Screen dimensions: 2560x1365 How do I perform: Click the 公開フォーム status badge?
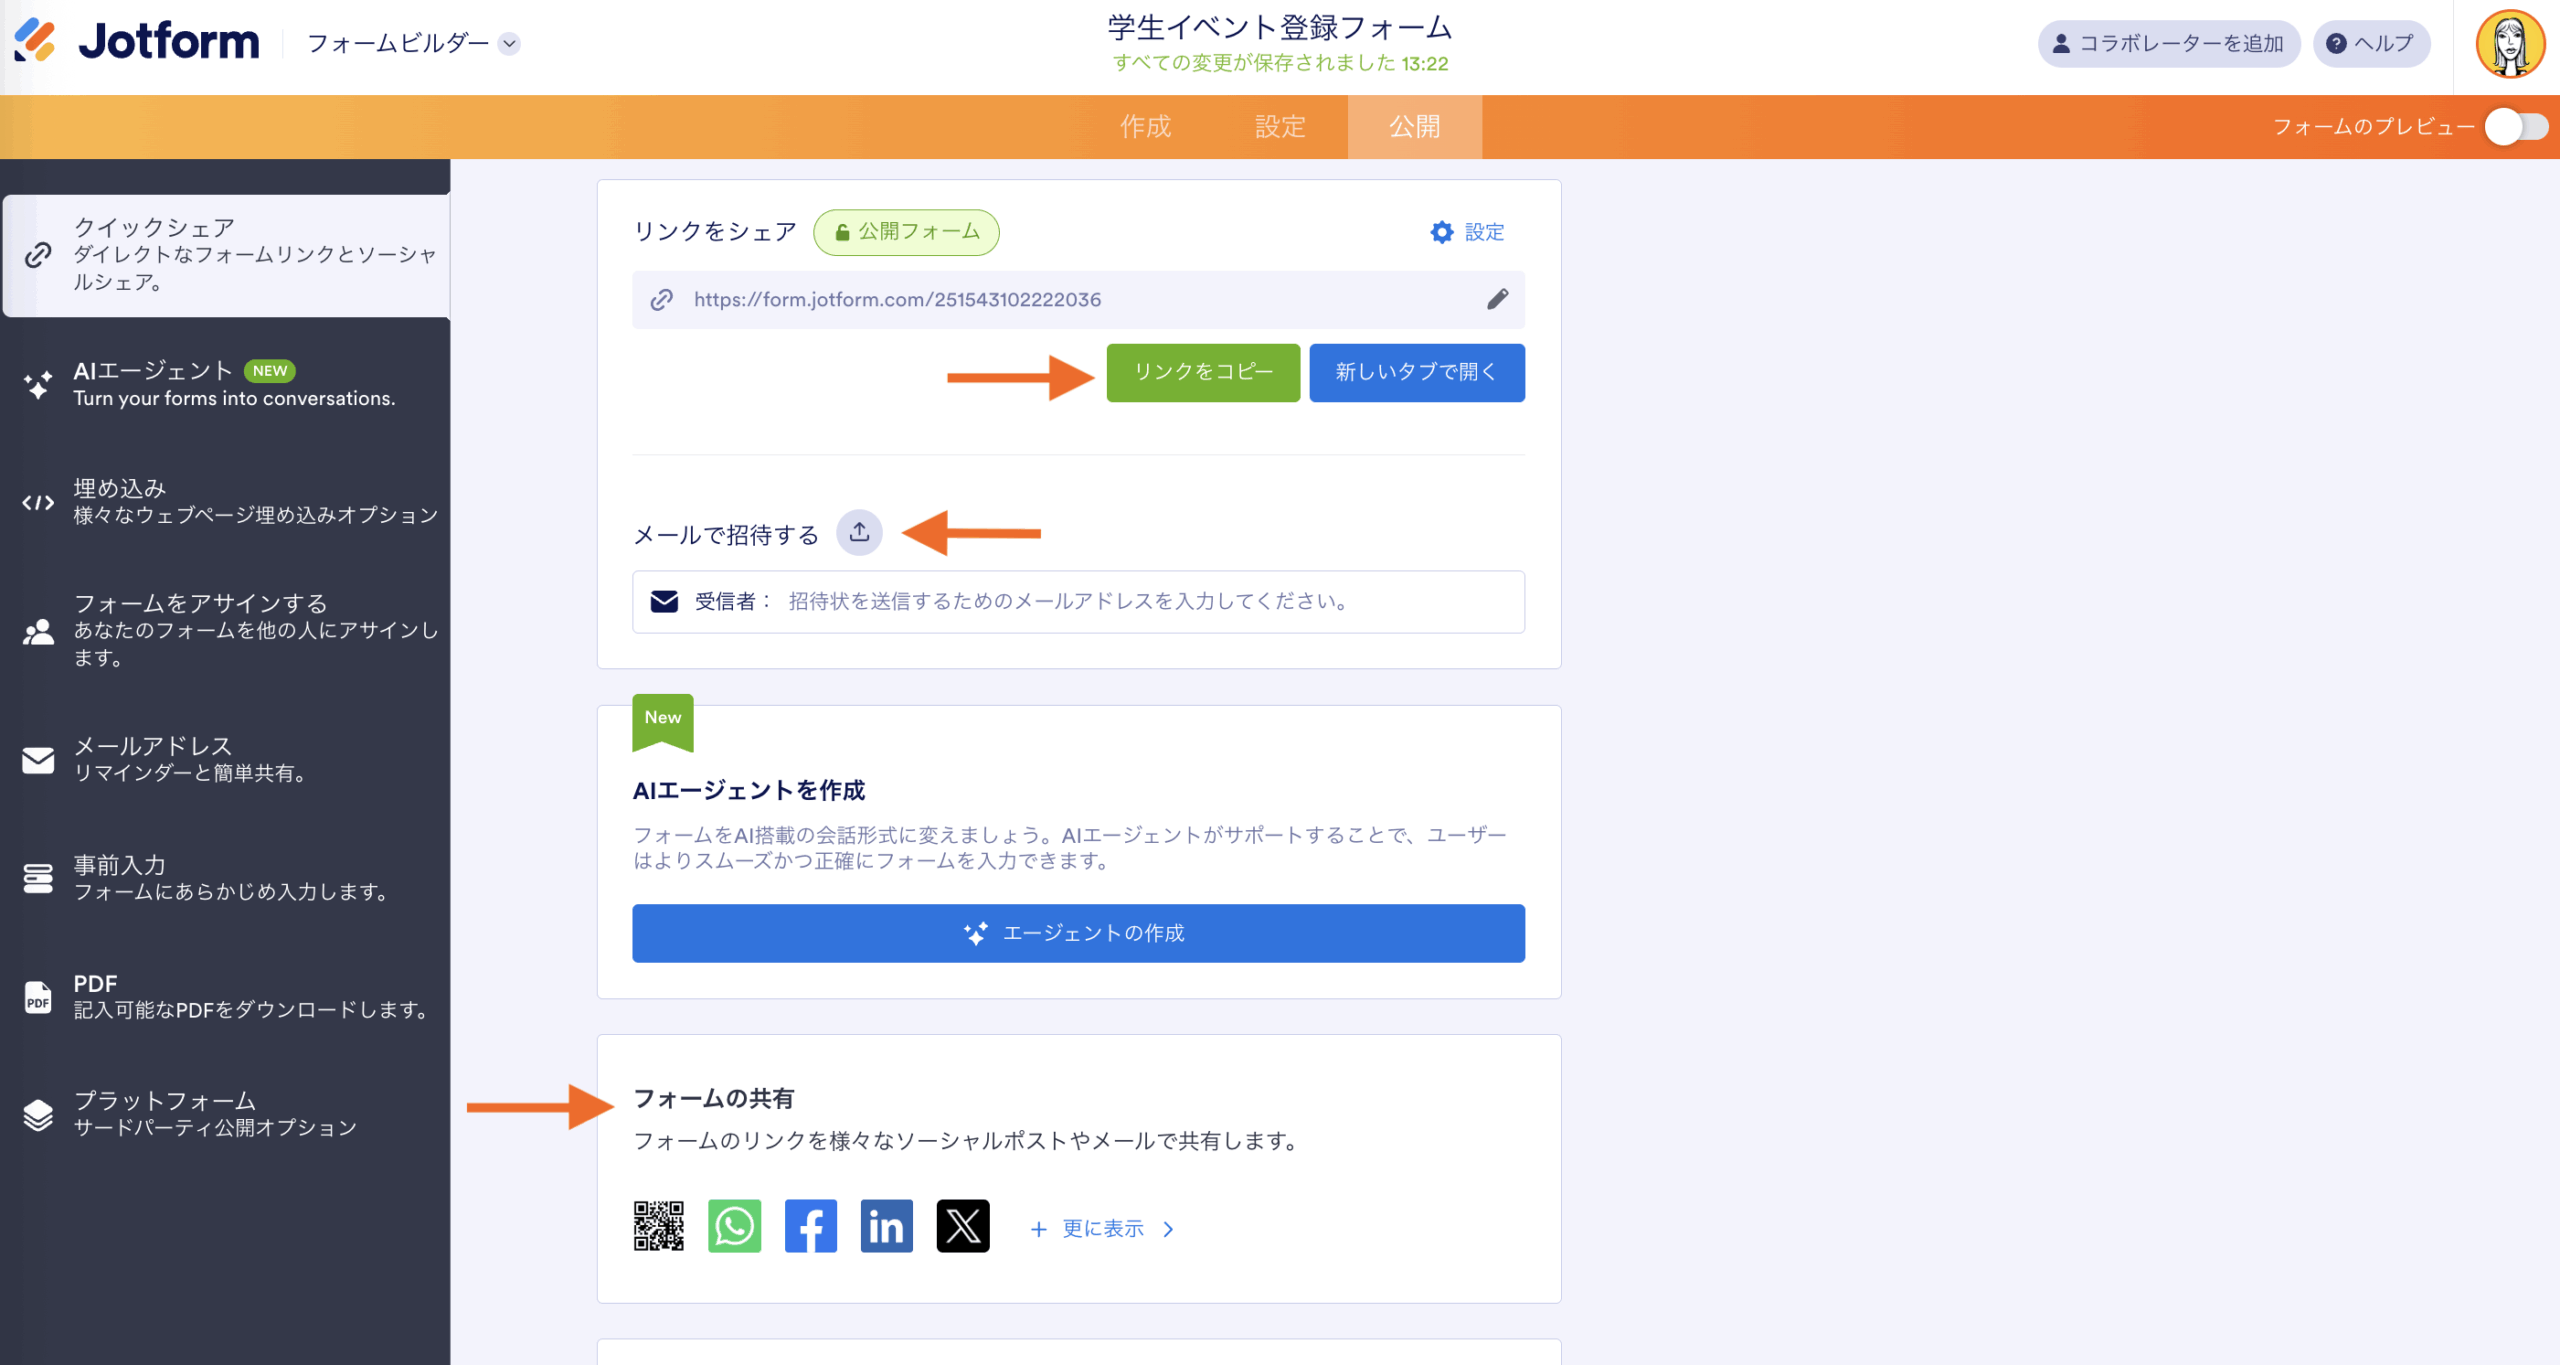pos(906,232)
